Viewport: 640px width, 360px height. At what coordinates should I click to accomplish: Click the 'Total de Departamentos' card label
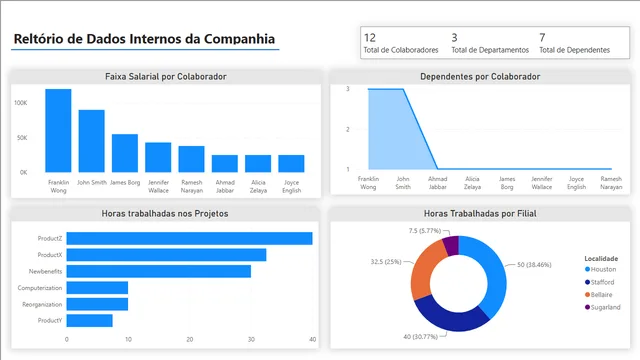point(490,50)
